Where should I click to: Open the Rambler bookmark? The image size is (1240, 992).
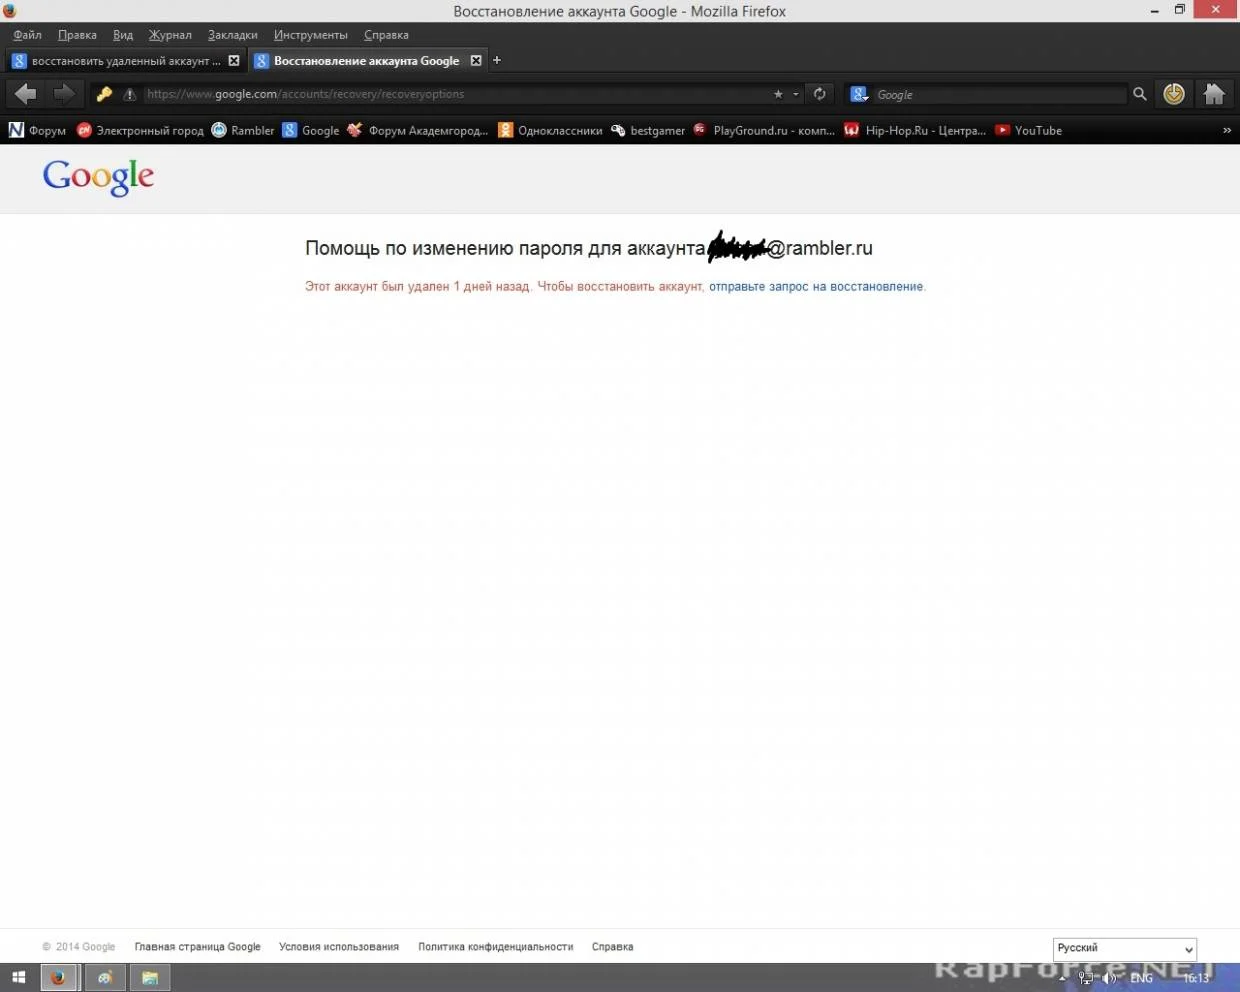click(243, 130)
